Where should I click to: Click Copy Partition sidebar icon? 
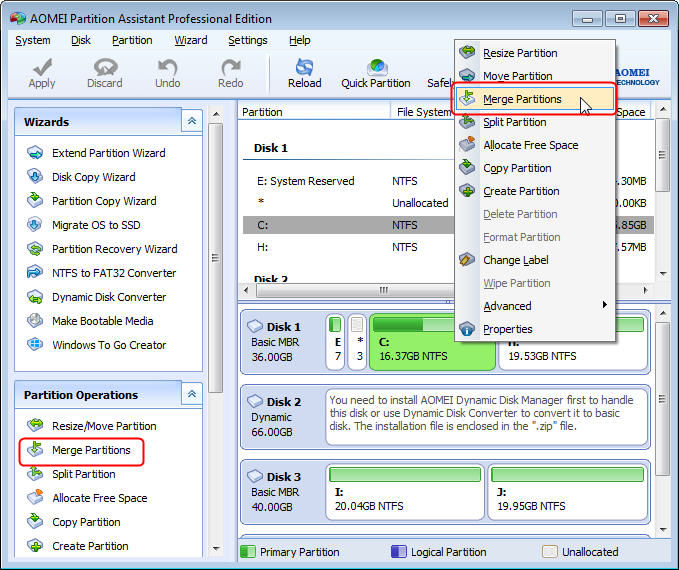click(x=35, y=521)
